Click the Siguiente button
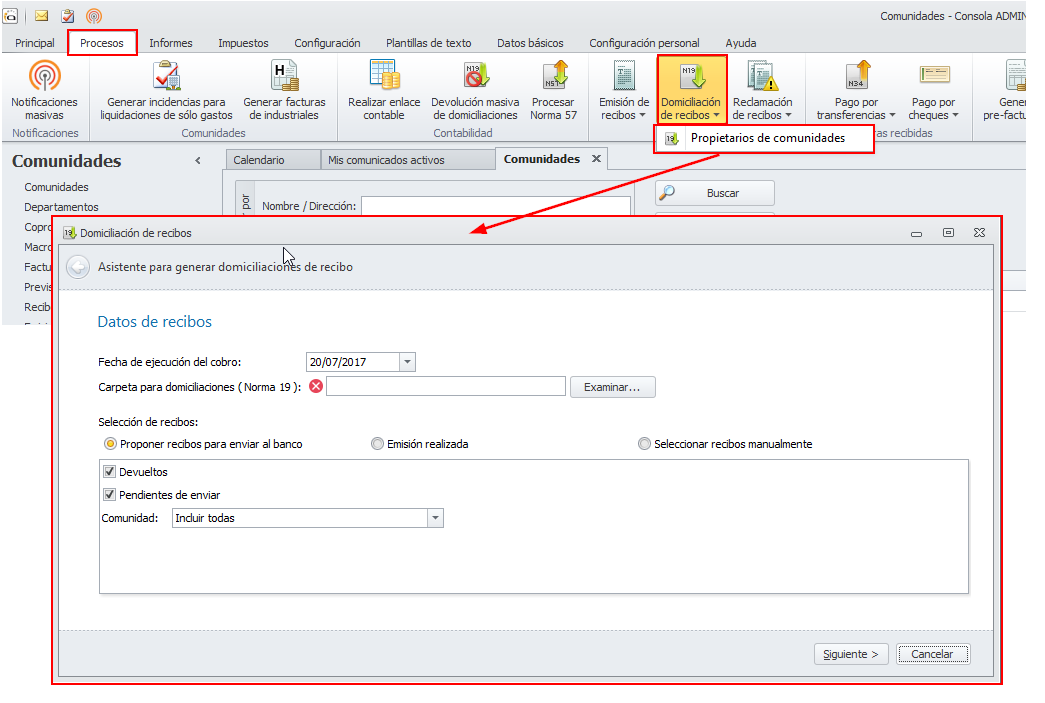Viewport: 1045px width, 703px height. coord(850,654)
